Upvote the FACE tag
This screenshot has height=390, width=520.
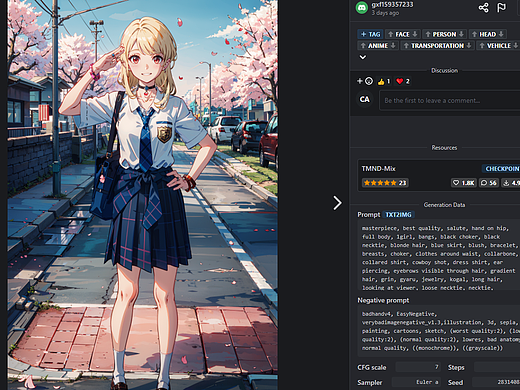(390, 34)
